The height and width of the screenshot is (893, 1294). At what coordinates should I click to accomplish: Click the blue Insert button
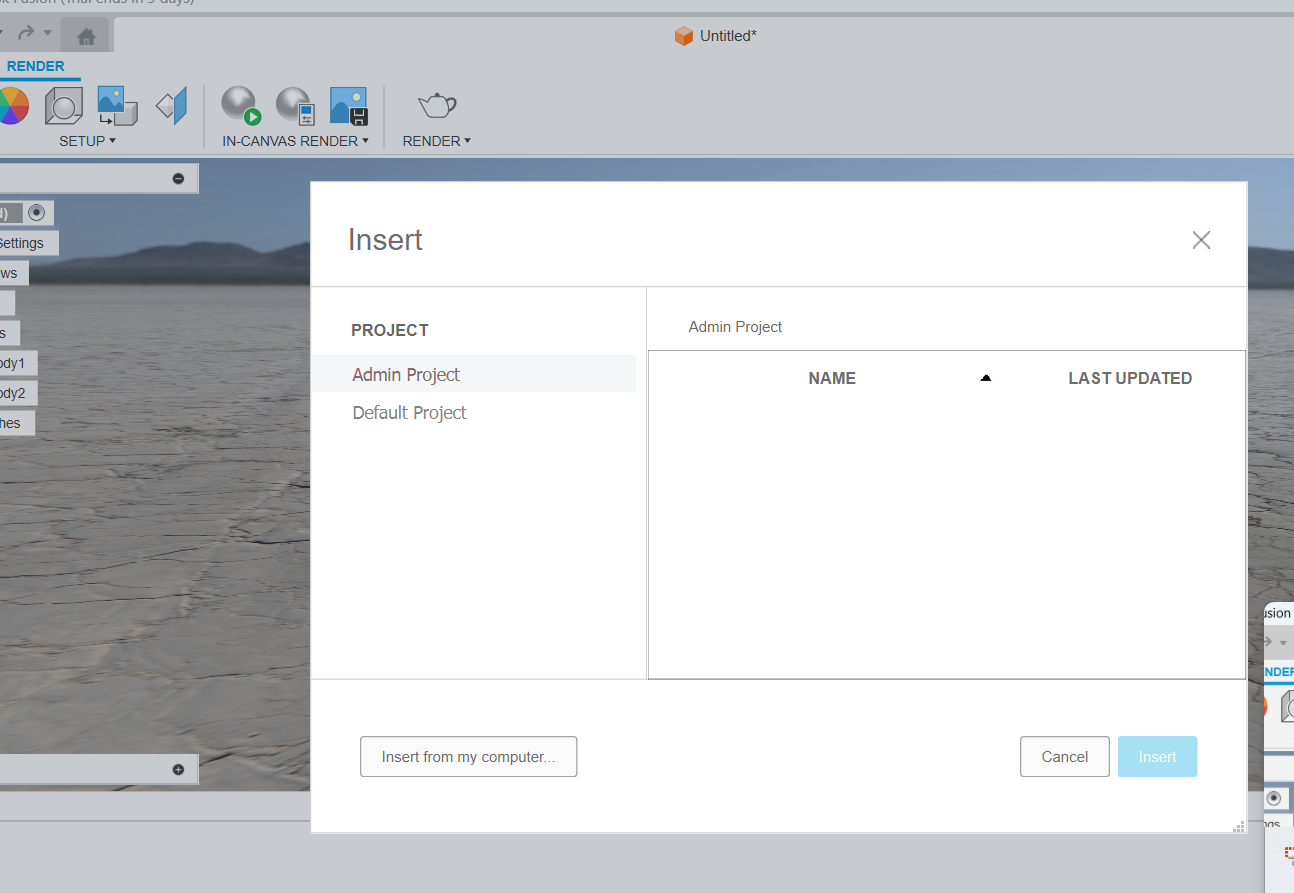coord(1157,757)
